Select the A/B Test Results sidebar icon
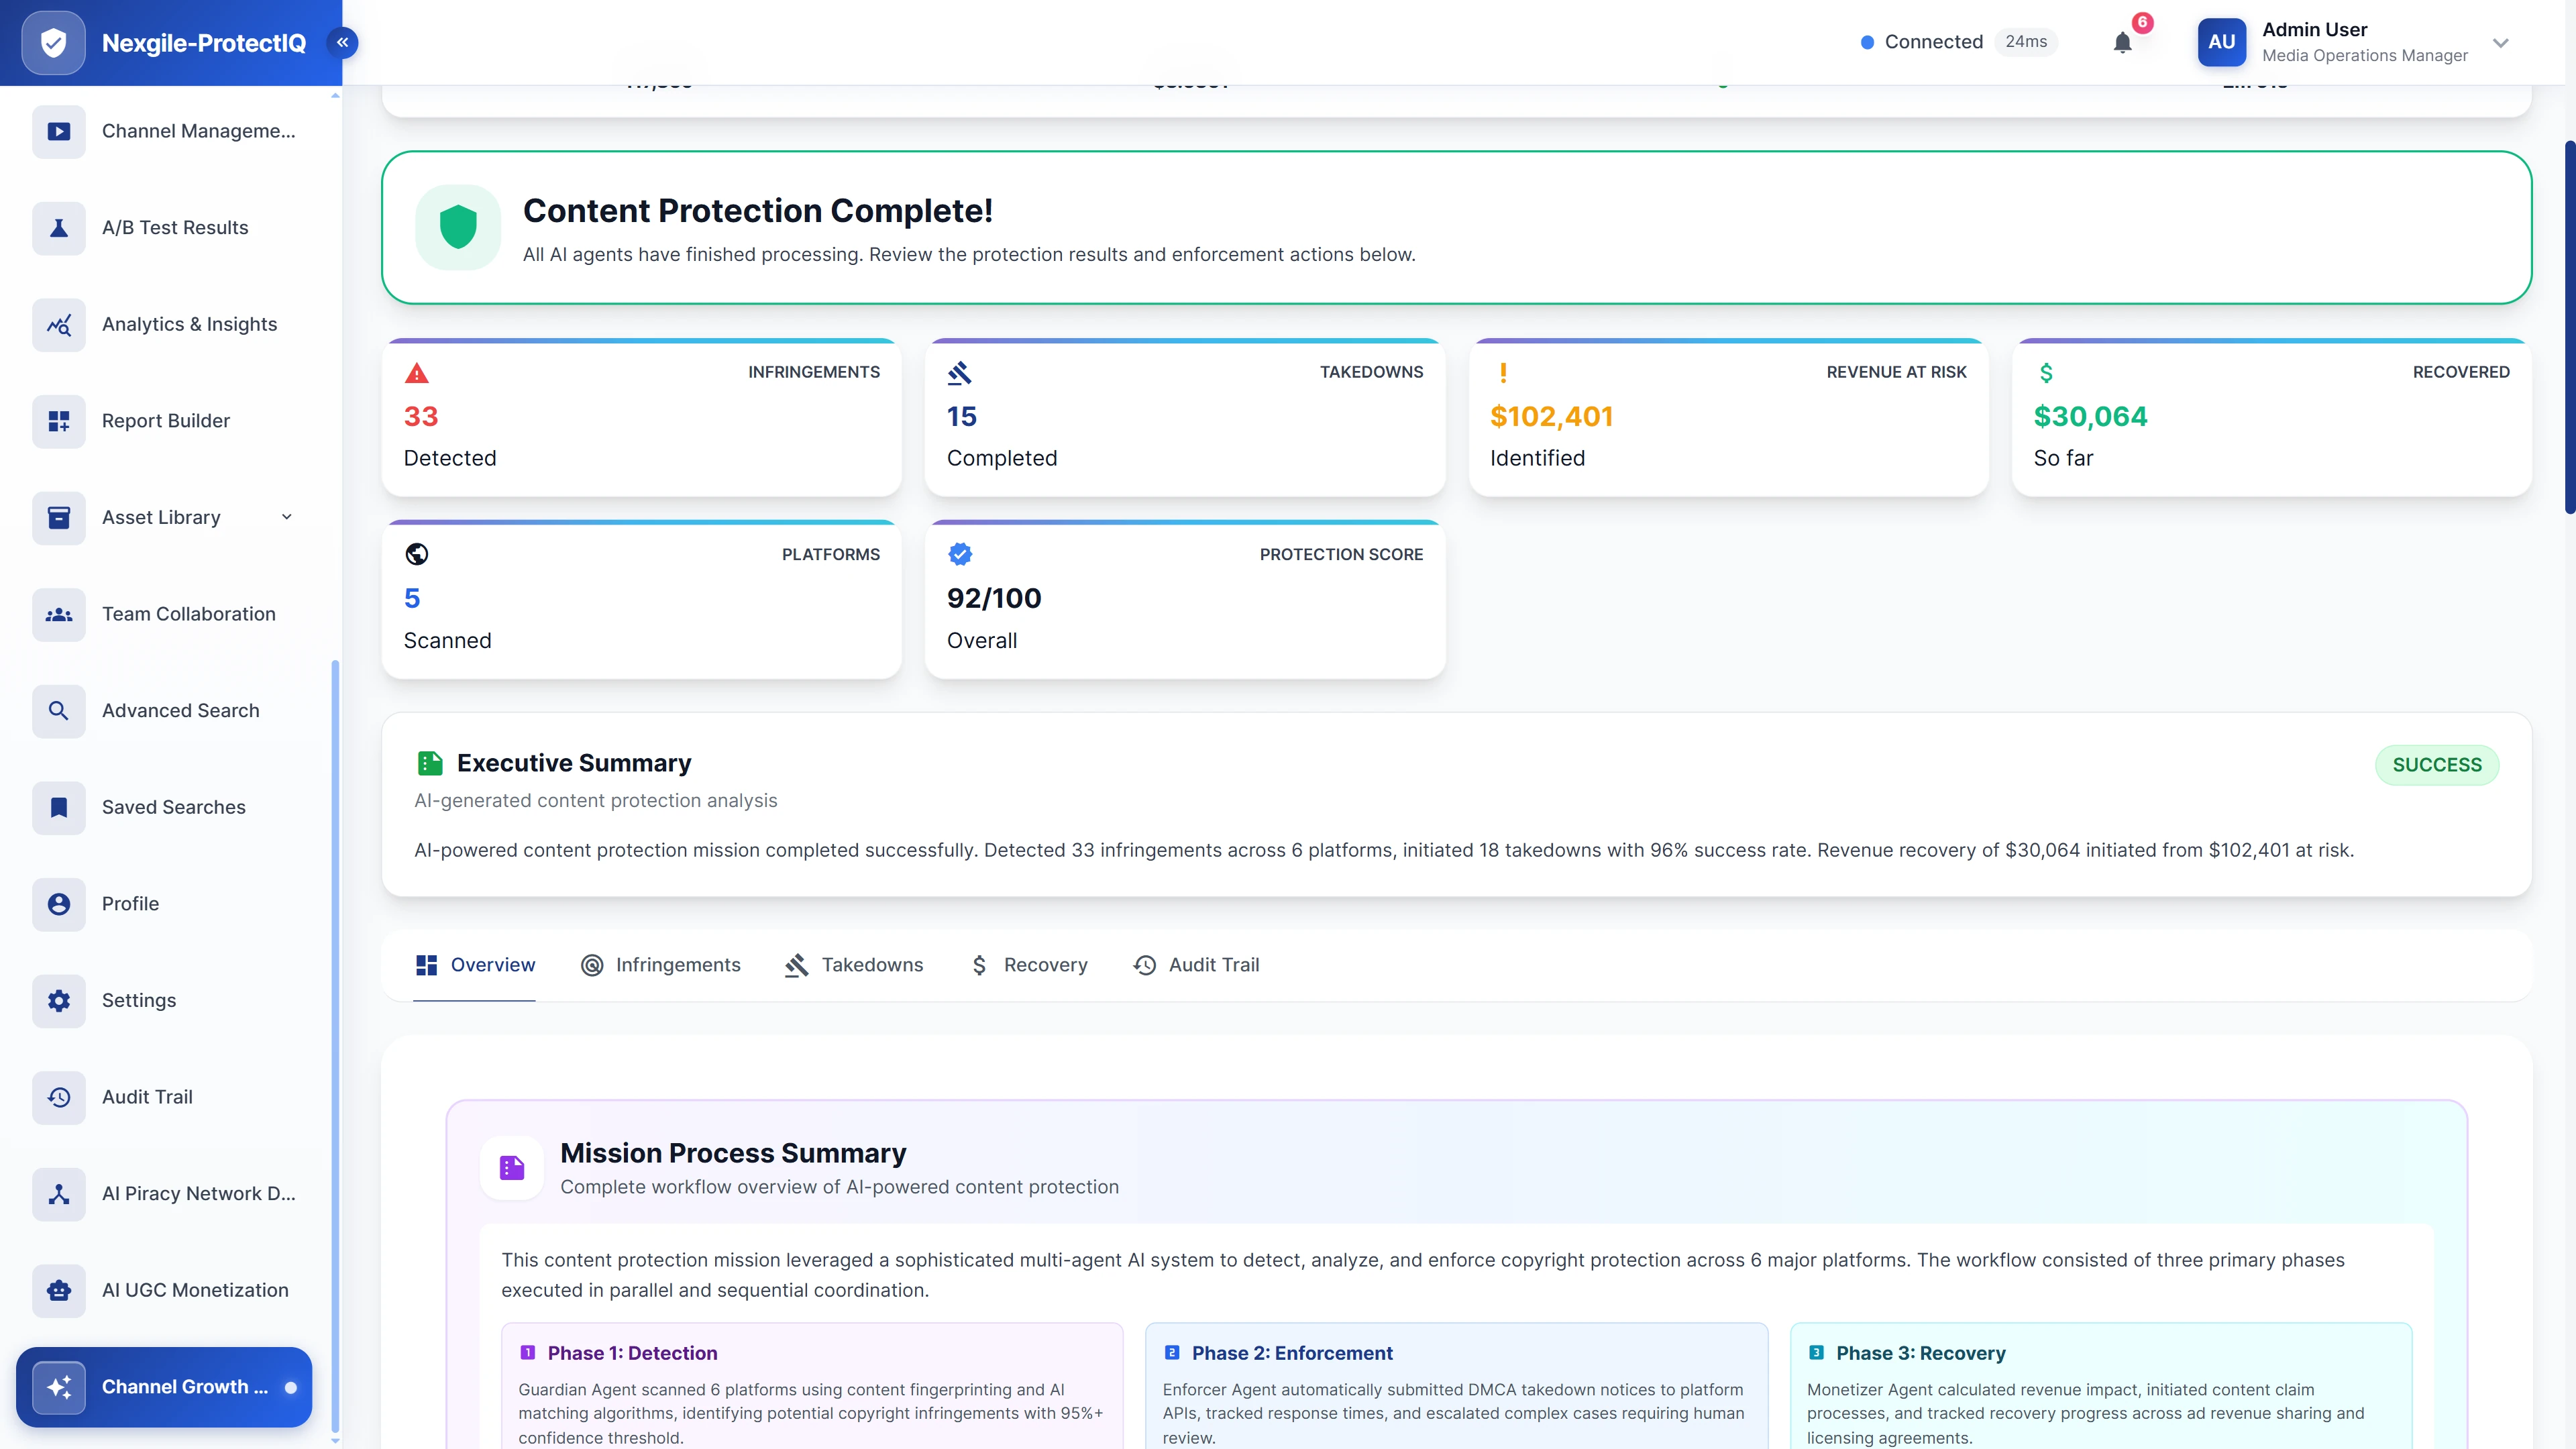 58,227
